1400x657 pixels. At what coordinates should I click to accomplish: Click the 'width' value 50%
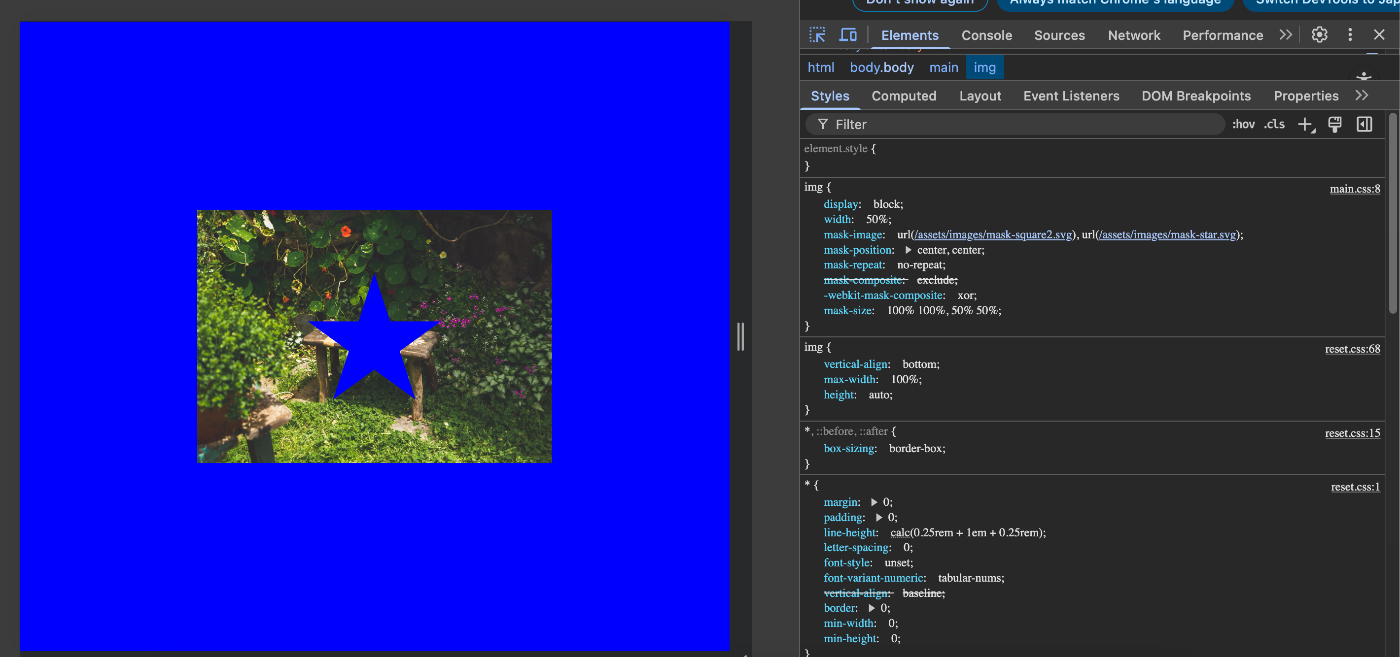click(x=879, y=219)
